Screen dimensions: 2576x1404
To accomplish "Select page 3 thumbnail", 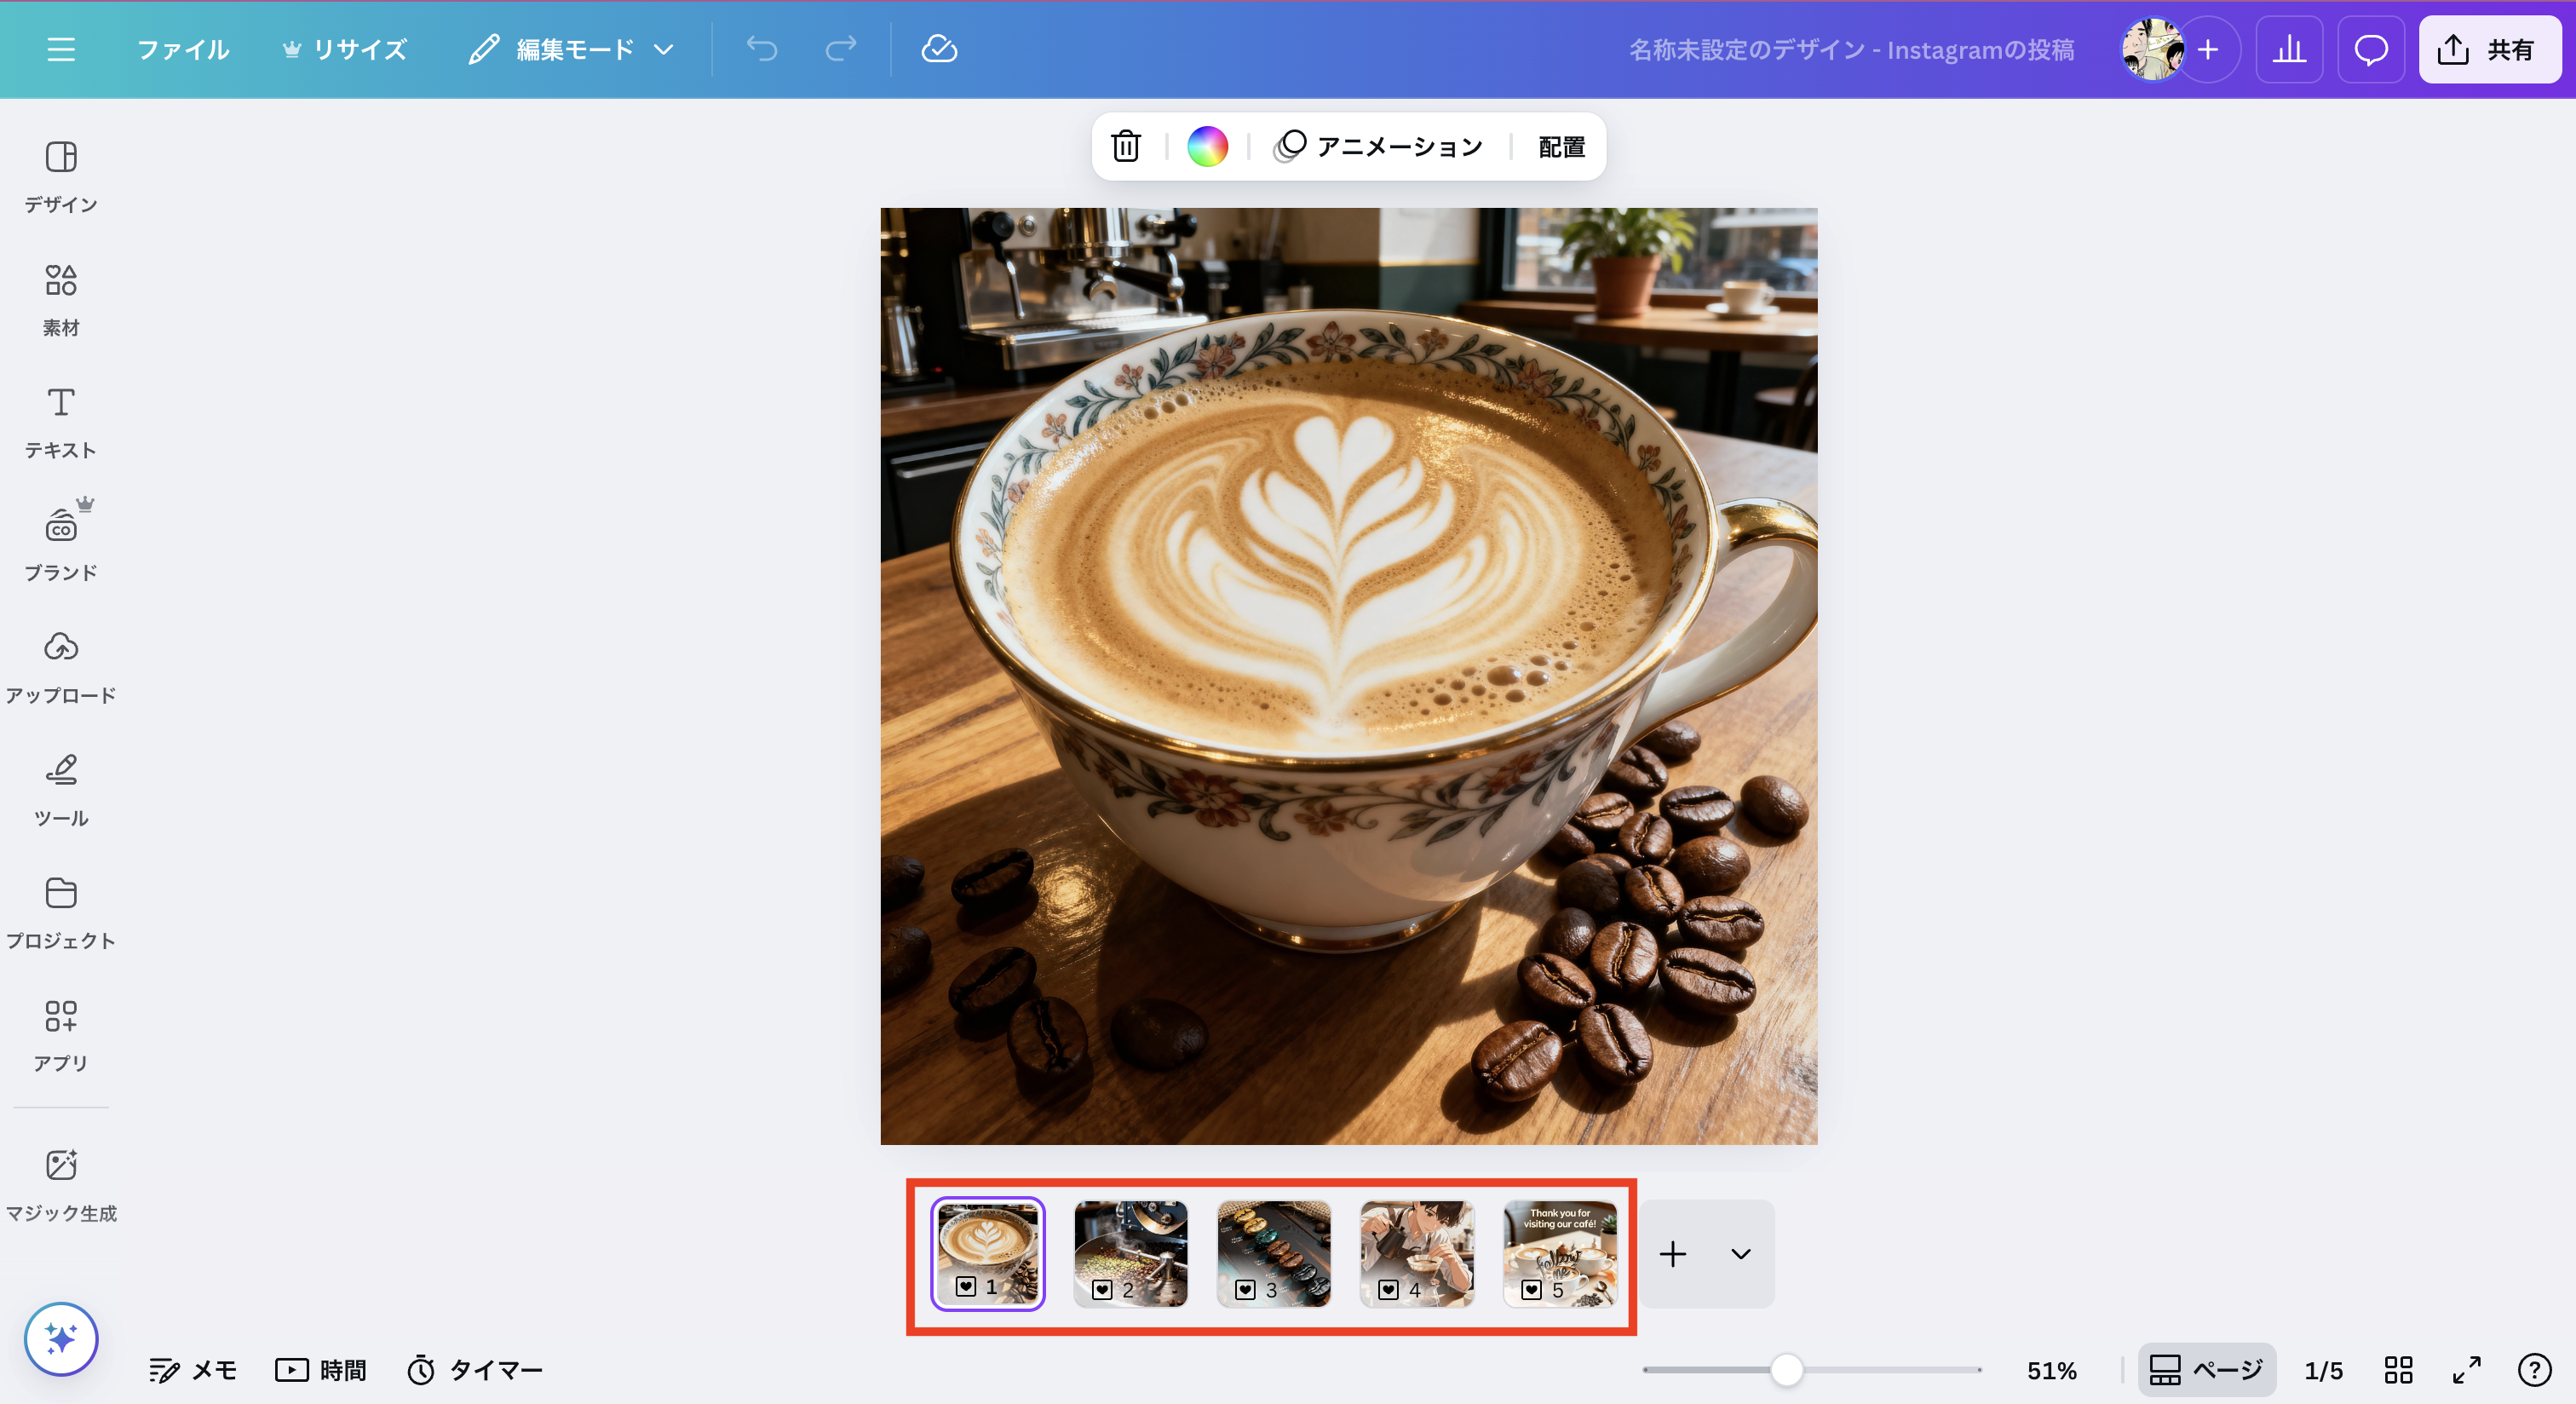I will pyautogui.click(x=1273, y=1253).
